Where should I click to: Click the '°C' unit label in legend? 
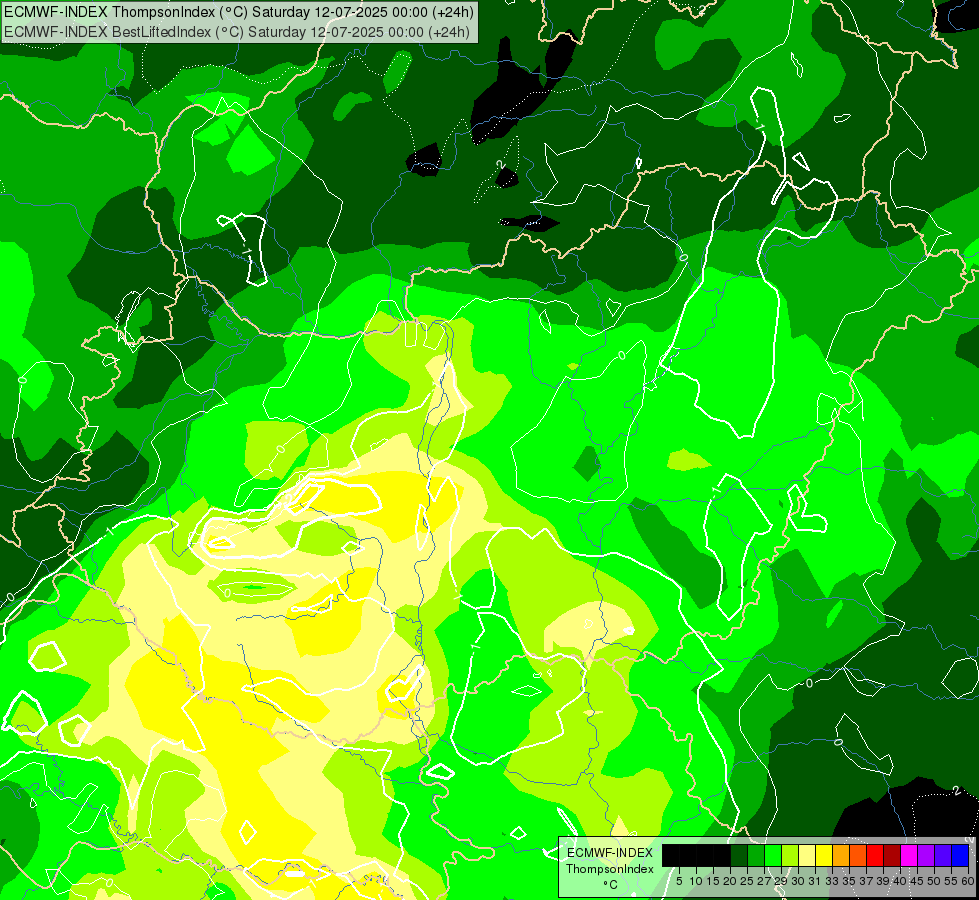coord(611,885)
